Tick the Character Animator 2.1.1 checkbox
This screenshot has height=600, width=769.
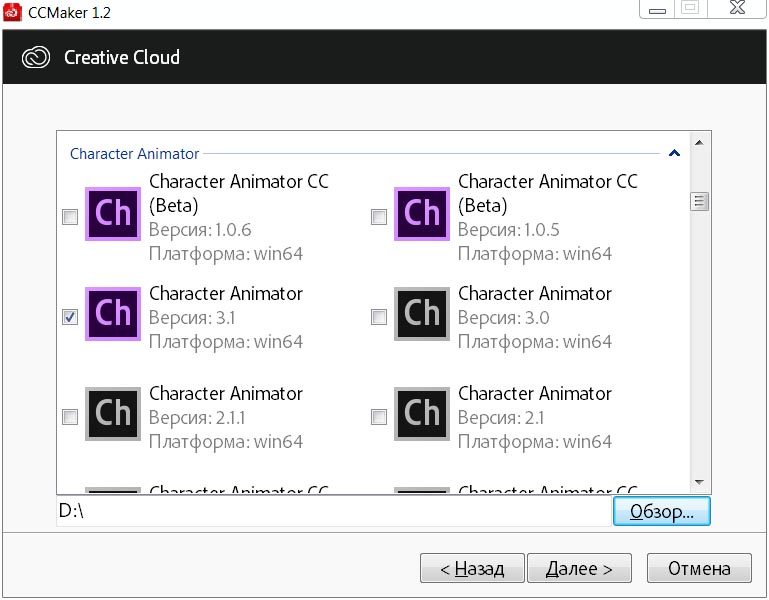[x=70, y=417]
